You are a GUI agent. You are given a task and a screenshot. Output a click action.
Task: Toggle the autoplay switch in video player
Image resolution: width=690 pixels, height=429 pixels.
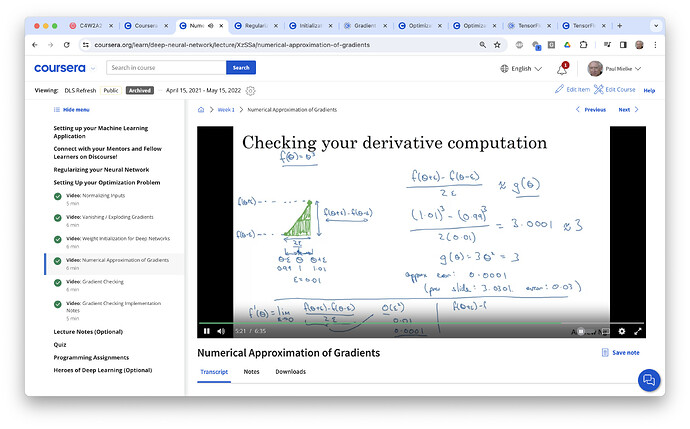pos(581,331)
